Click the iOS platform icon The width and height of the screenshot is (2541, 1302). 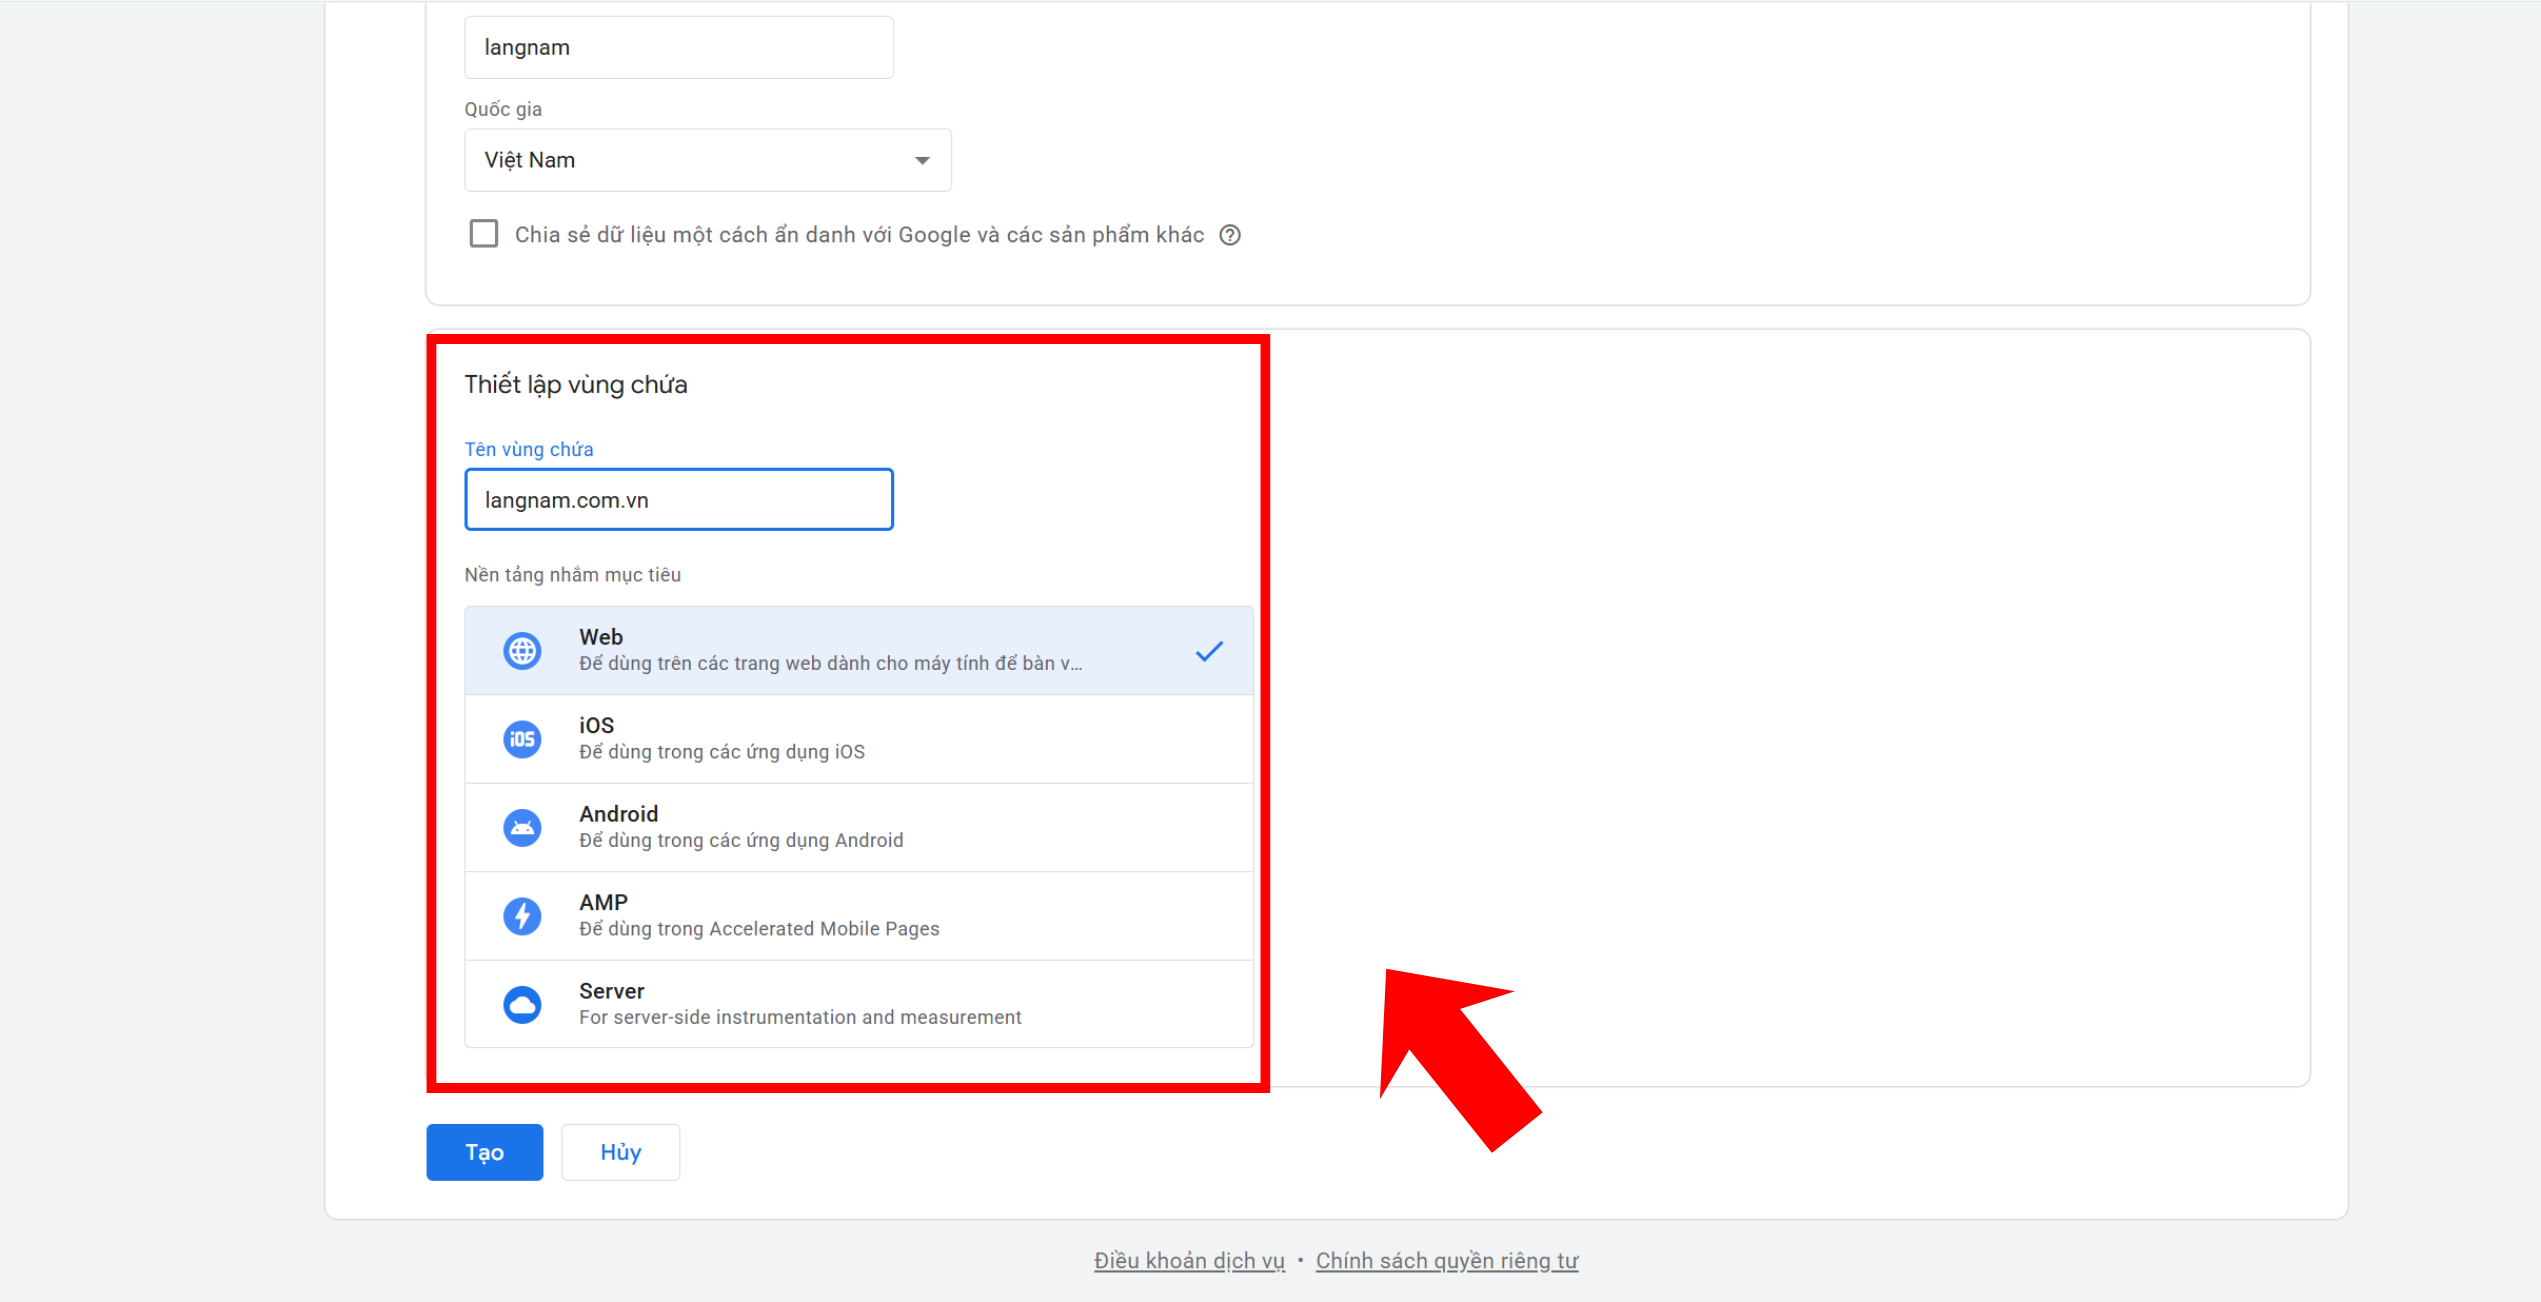click(x=522, y=739)
